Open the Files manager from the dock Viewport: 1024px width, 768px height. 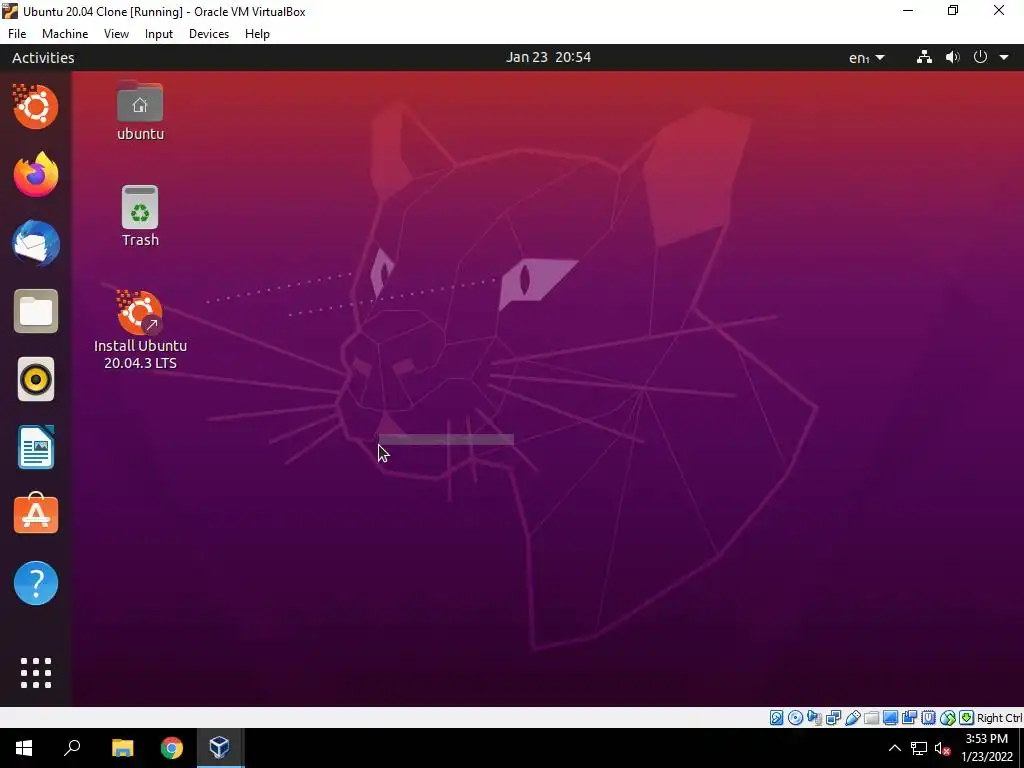(x=36, y=311)
